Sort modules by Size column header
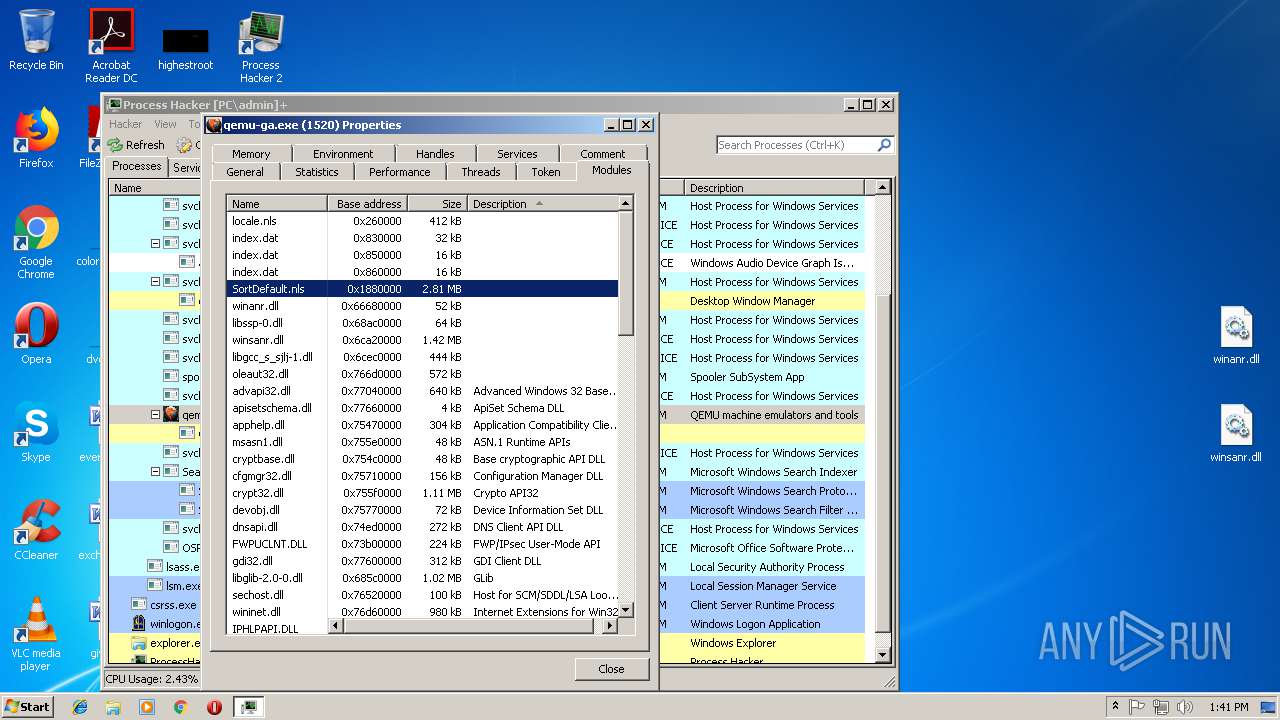Image resolution: width=1280 pixels, height=720 pixels. [x=438, y=204]
